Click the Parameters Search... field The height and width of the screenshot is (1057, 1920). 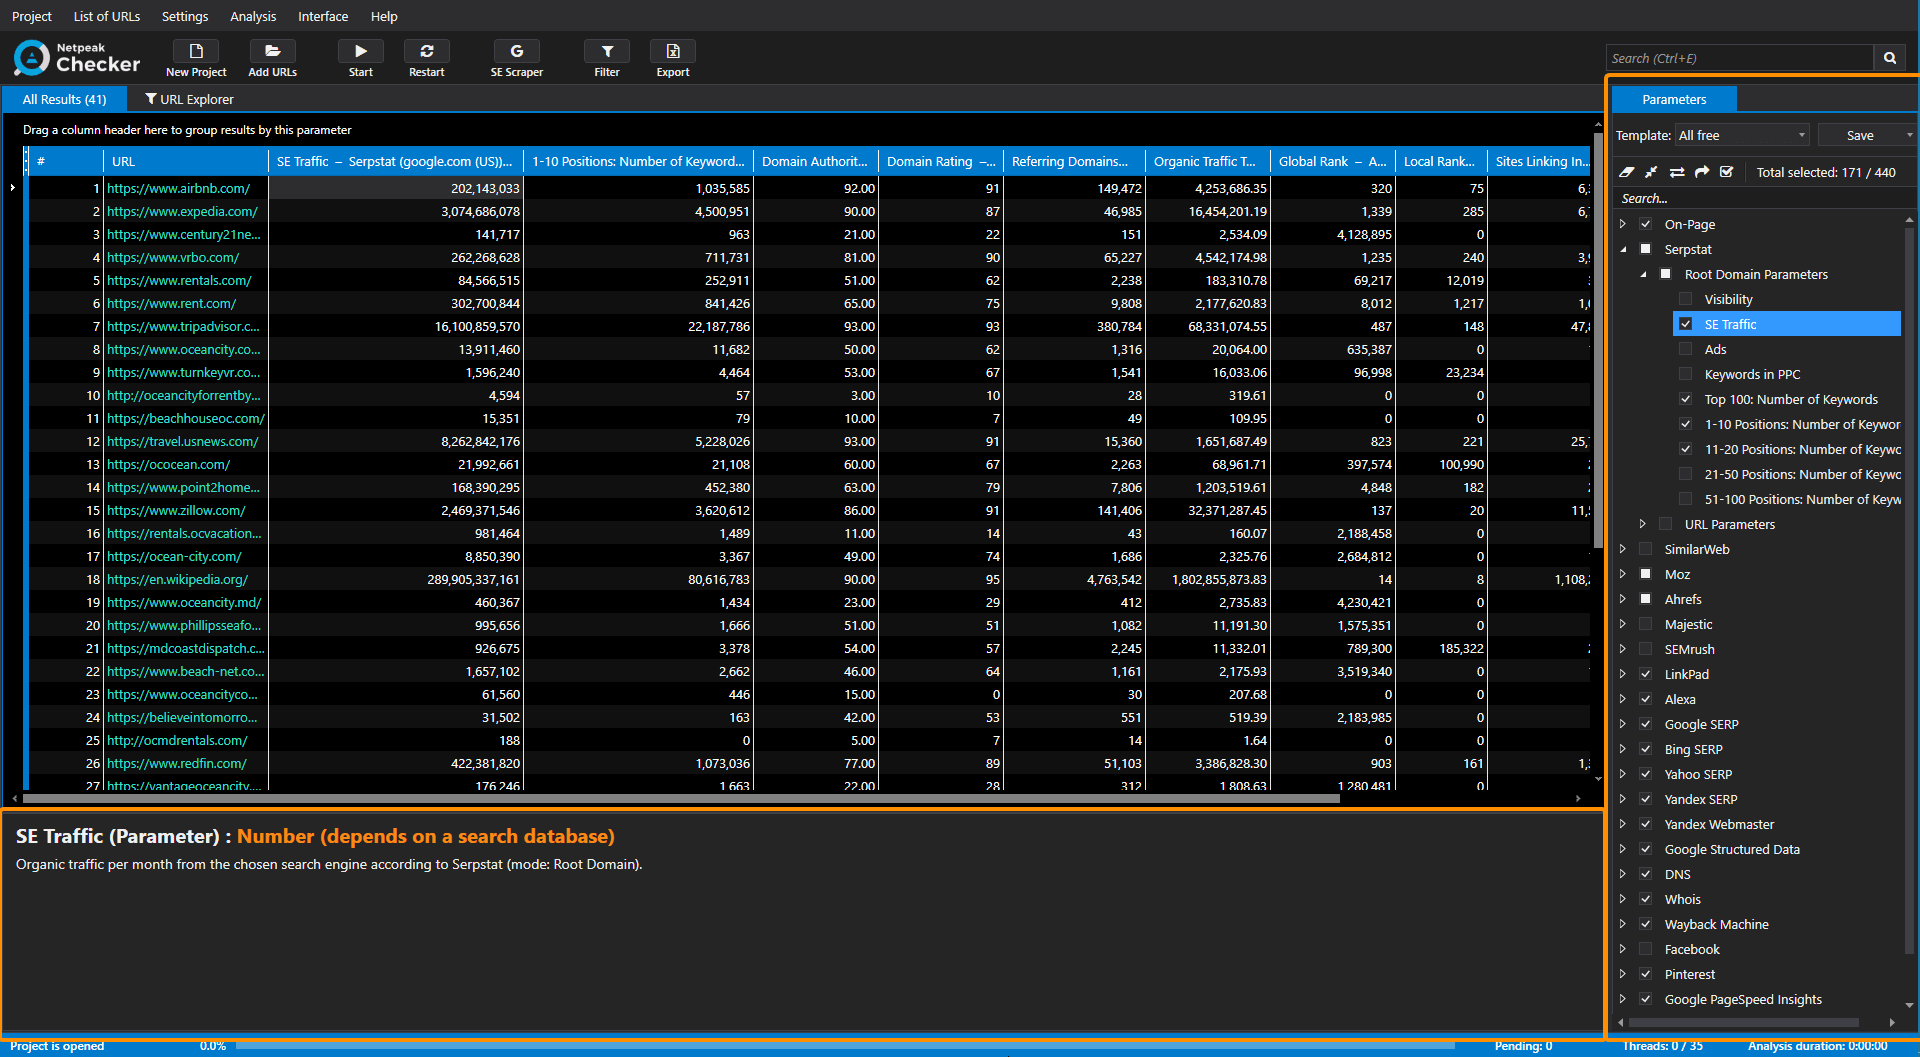(x=1760, y=198)
